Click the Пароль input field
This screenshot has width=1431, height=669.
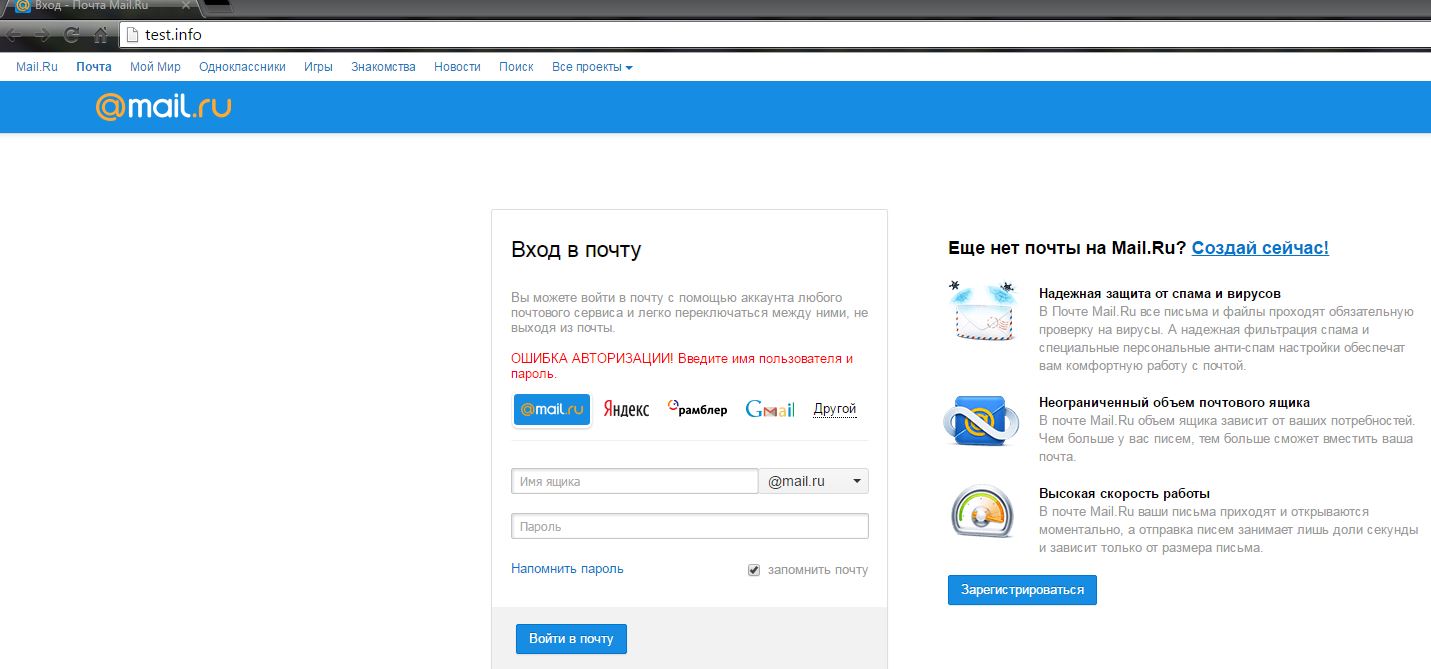[690, 526]
